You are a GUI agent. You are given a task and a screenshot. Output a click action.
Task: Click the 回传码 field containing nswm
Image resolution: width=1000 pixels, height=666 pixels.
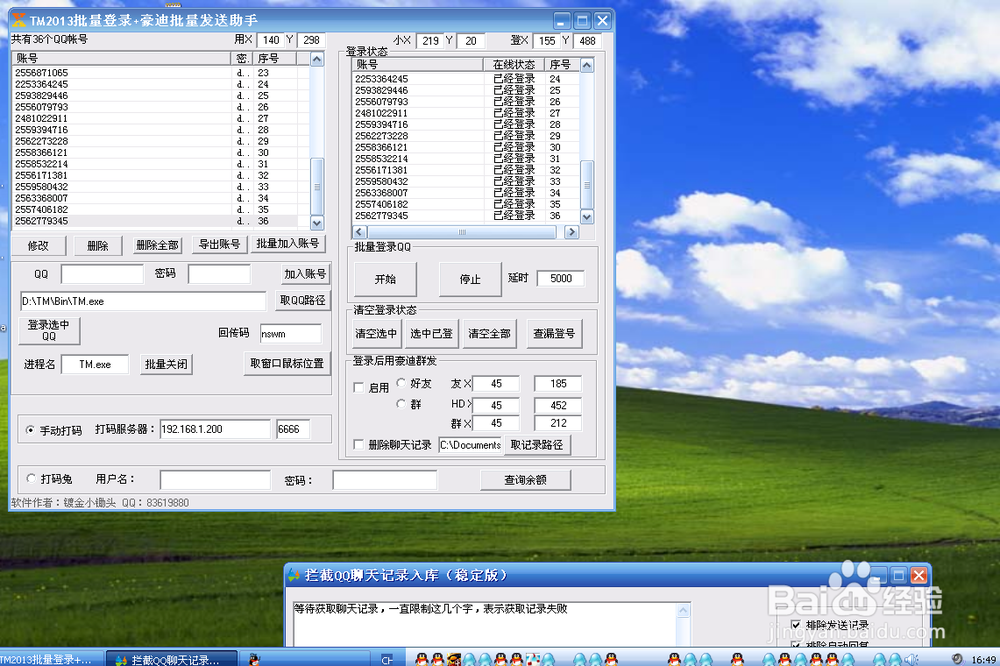290,334
